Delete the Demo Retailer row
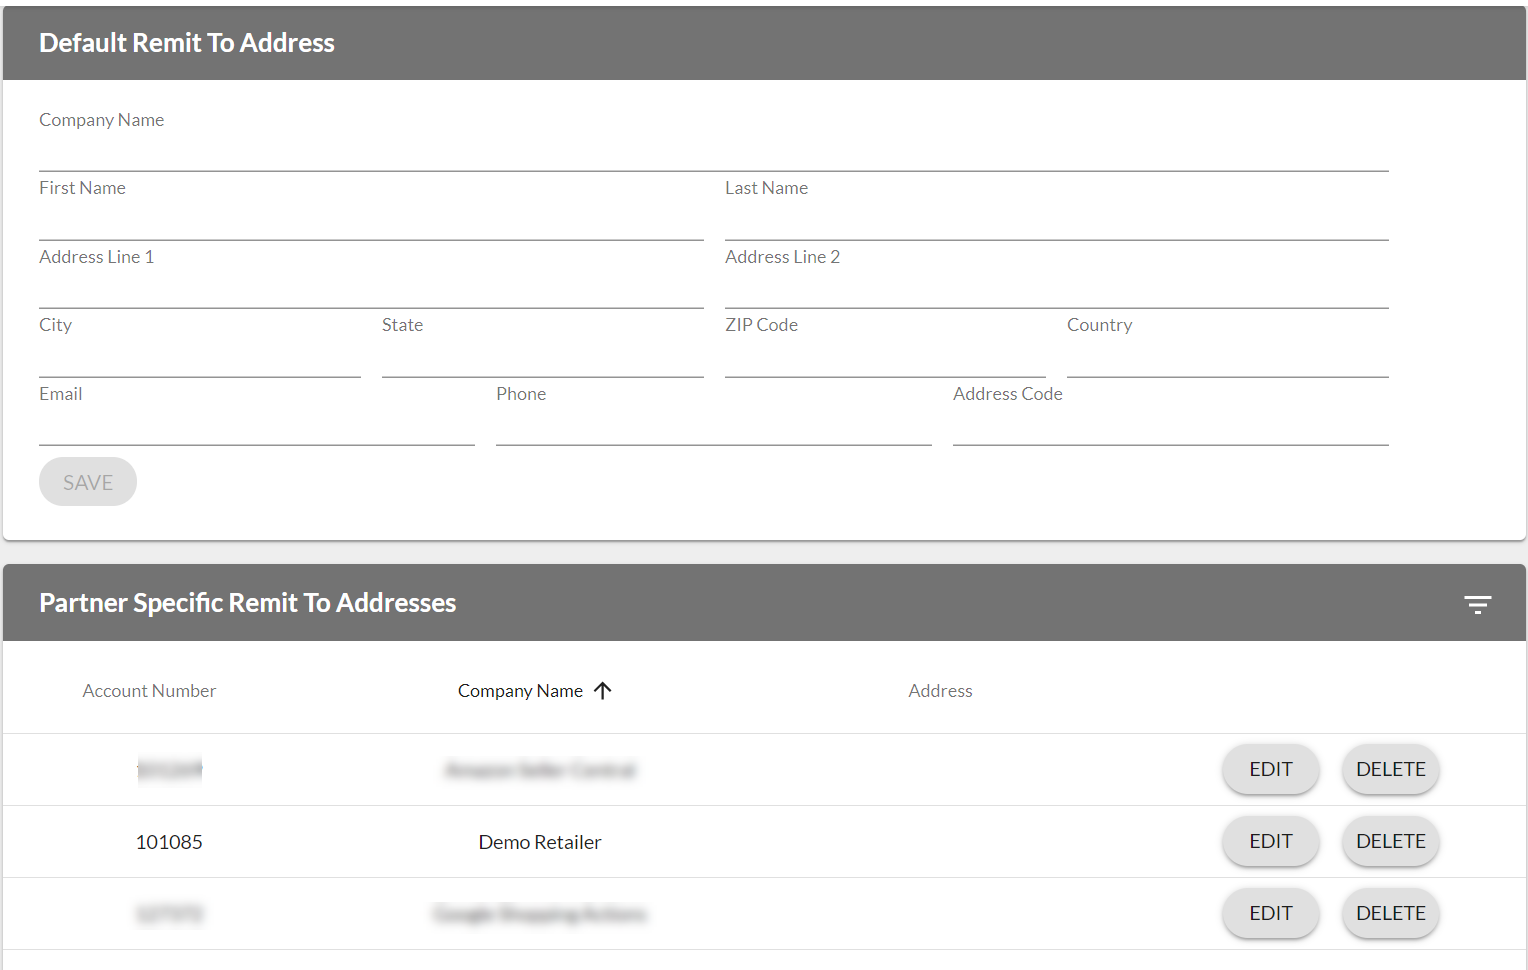Viewport: 1528px width, 970px height. click(1390, 842)
